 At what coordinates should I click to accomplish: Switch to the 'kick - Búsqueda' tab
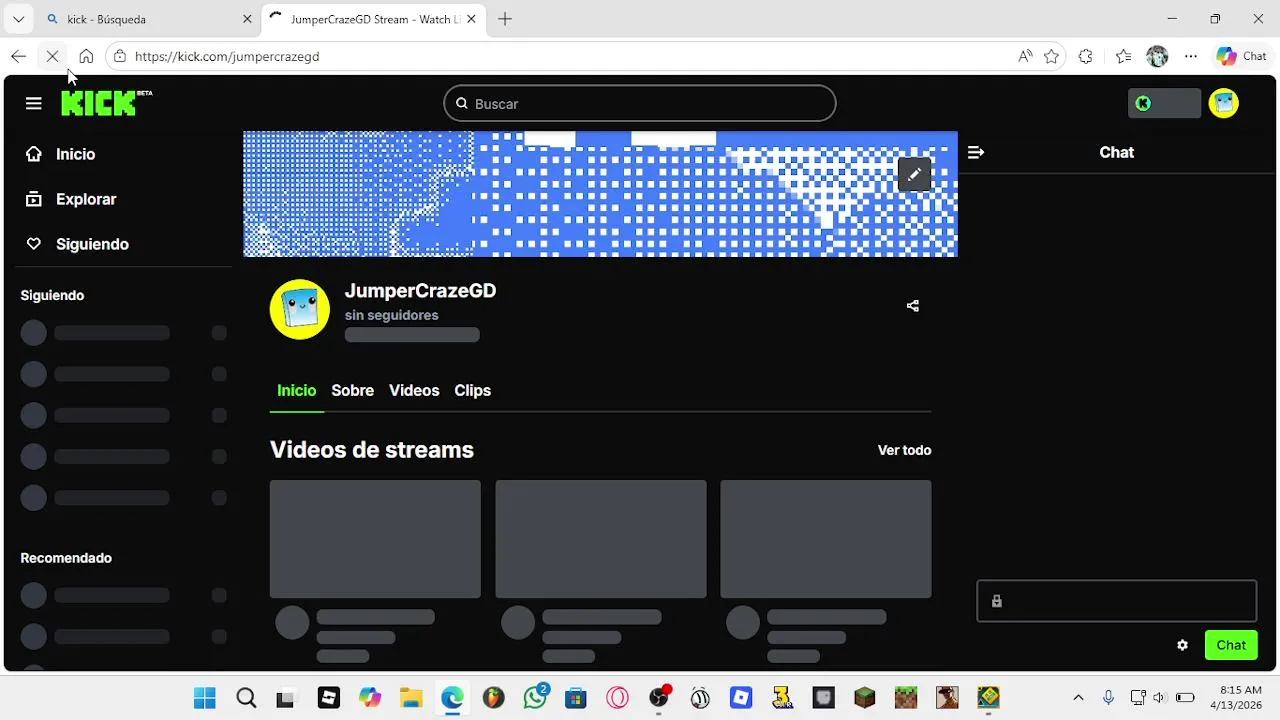(x=150, y=19)
